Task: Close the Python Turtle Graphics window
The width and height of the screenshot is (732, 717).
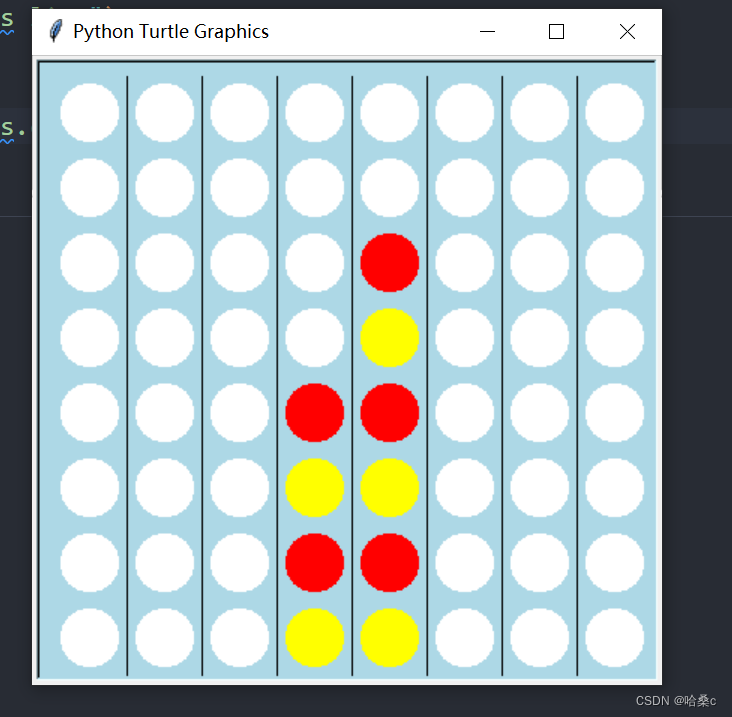Action: coord(627,32)
